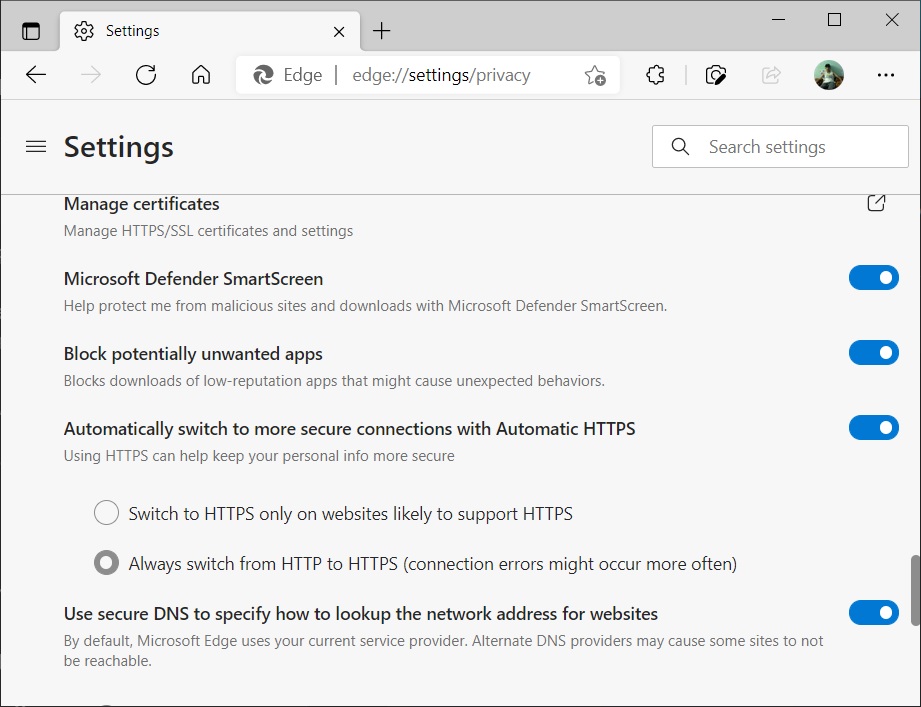Click the Edge logo in the address bar
921x707 pixels.
click(x=262, y=74)
